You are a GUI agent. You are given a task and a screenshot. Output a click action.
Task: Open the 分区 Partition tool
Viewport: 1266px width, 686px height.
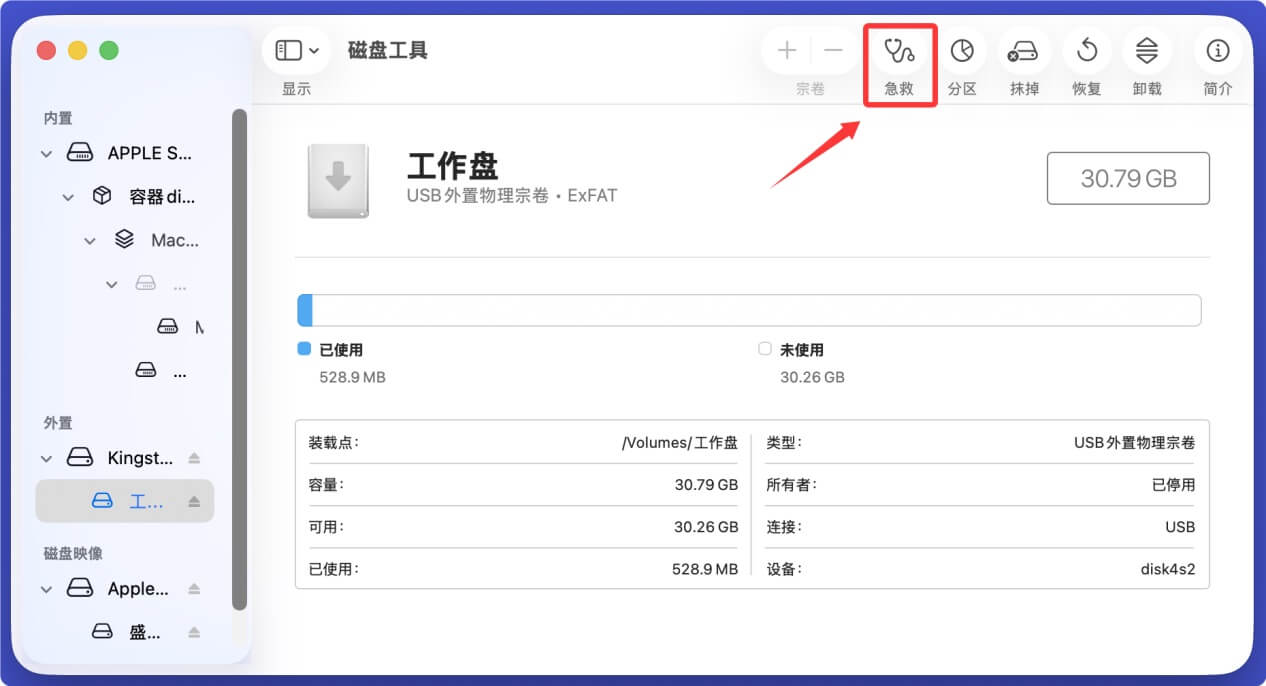coord(962,50)
